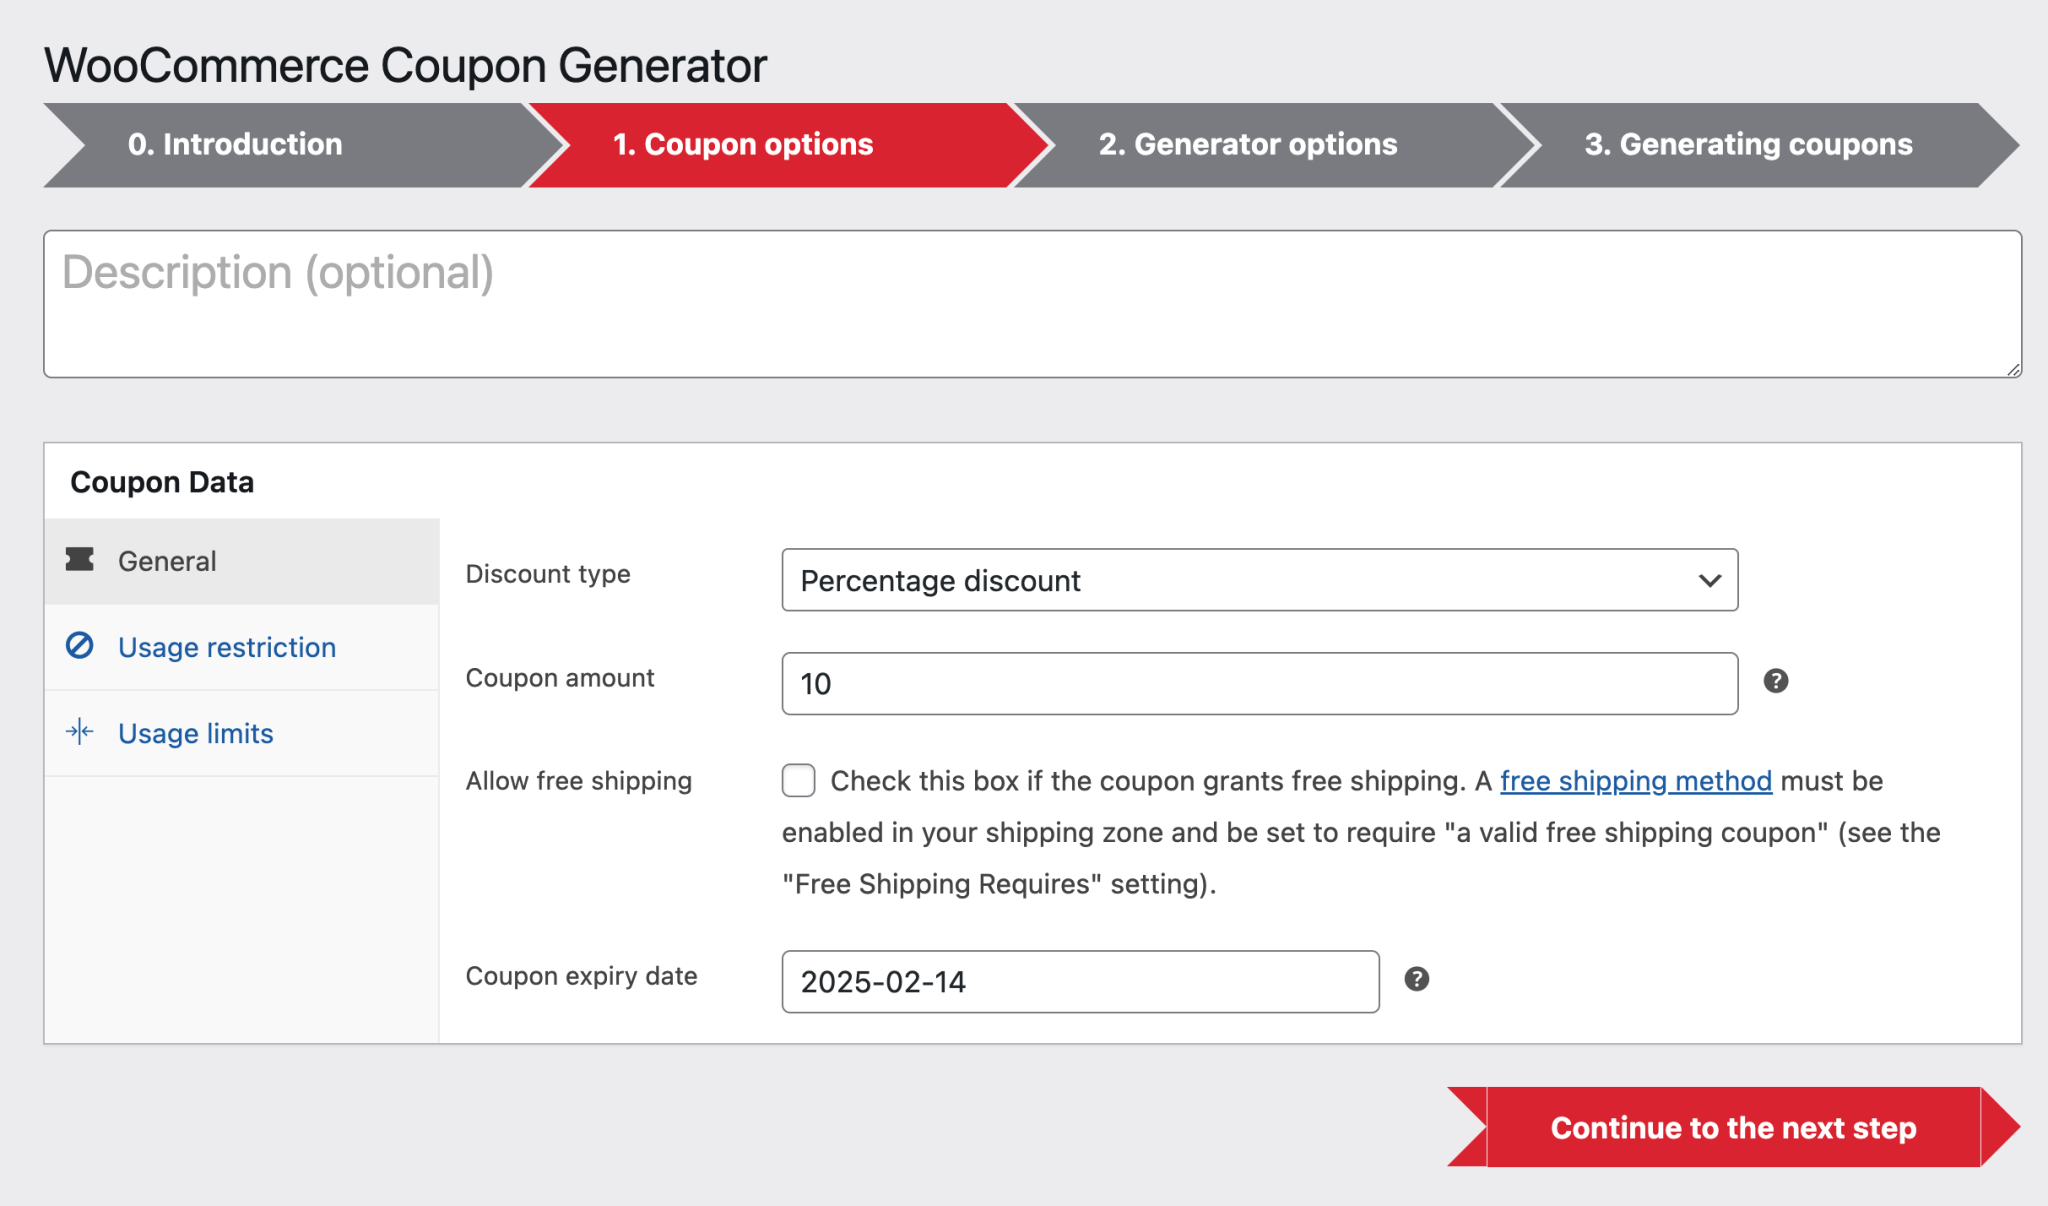The image size is (2048, 1206).
Task: Open the free shipping method link
Action: click(1636, 781)
